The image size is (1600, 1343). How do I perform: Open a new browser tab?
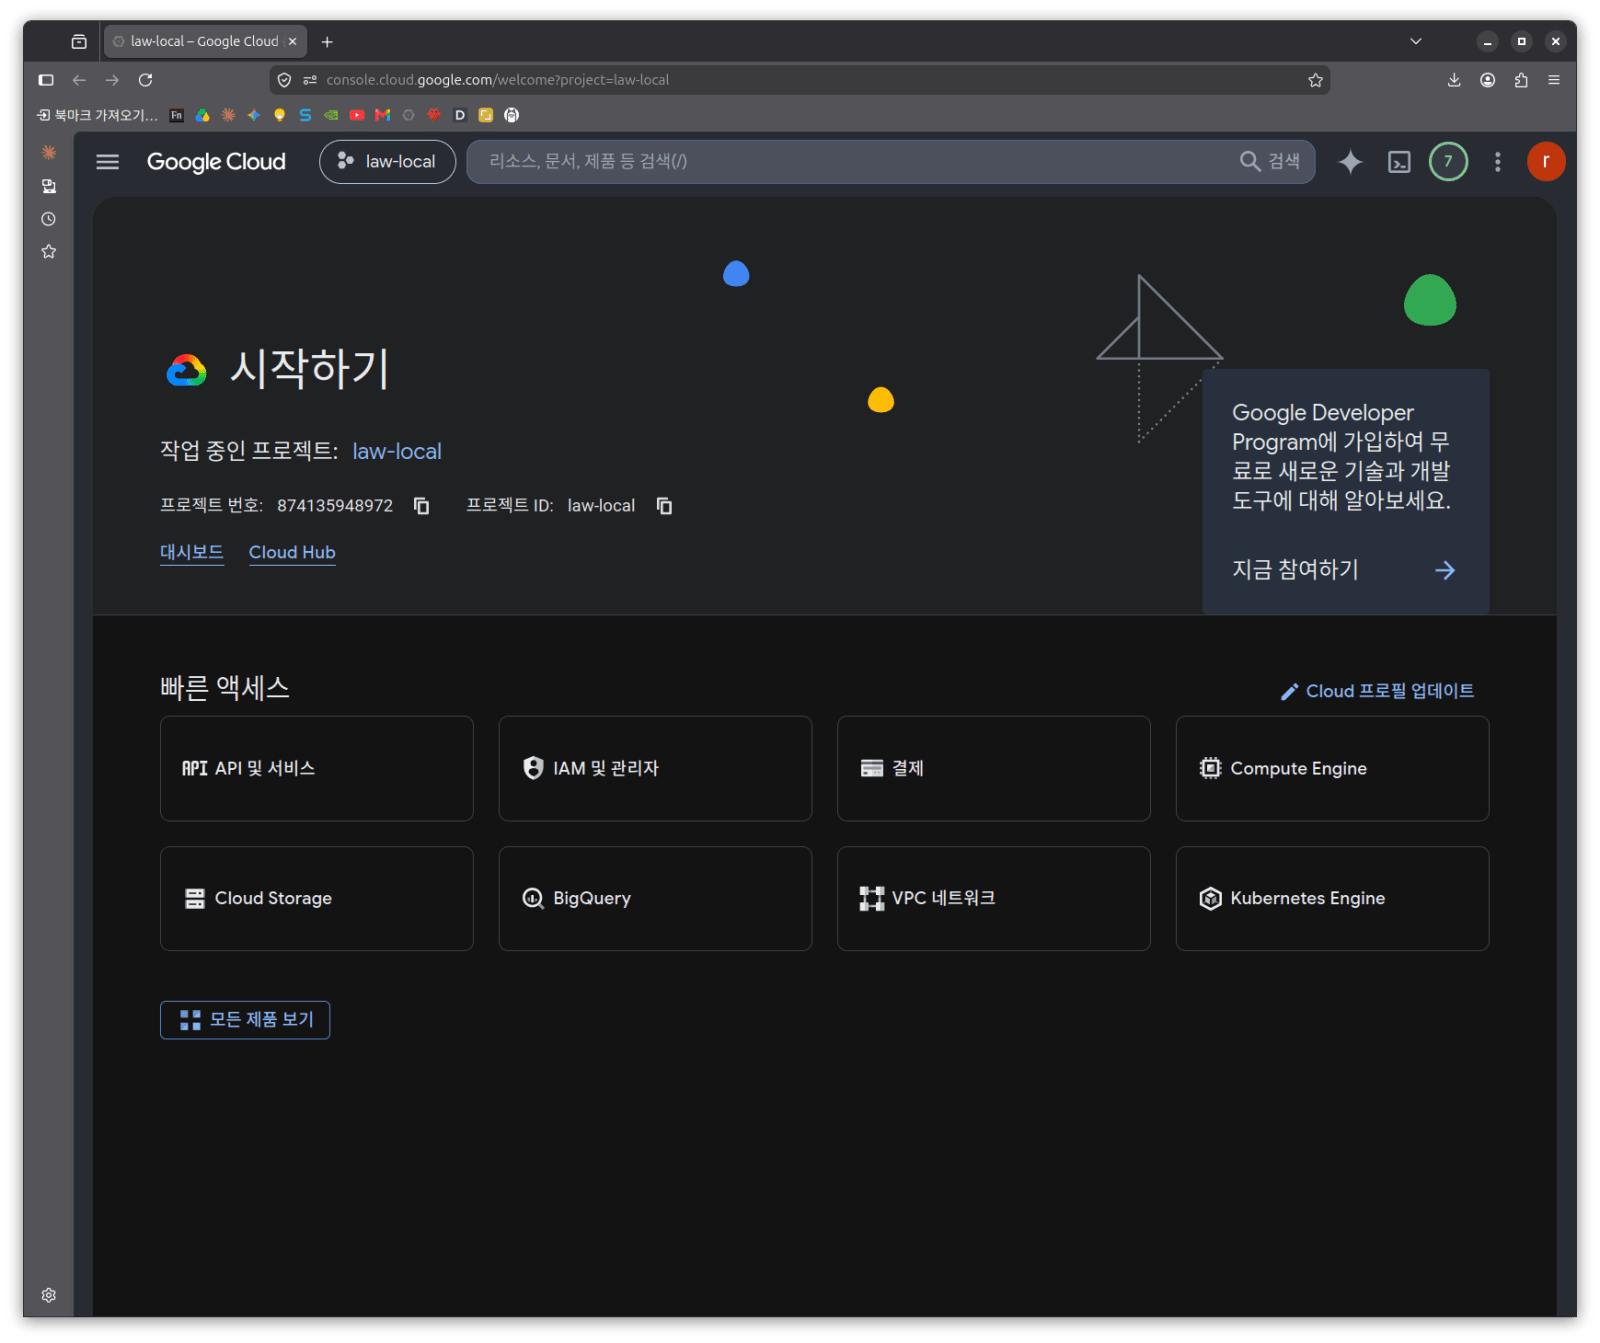pos(327,42)
